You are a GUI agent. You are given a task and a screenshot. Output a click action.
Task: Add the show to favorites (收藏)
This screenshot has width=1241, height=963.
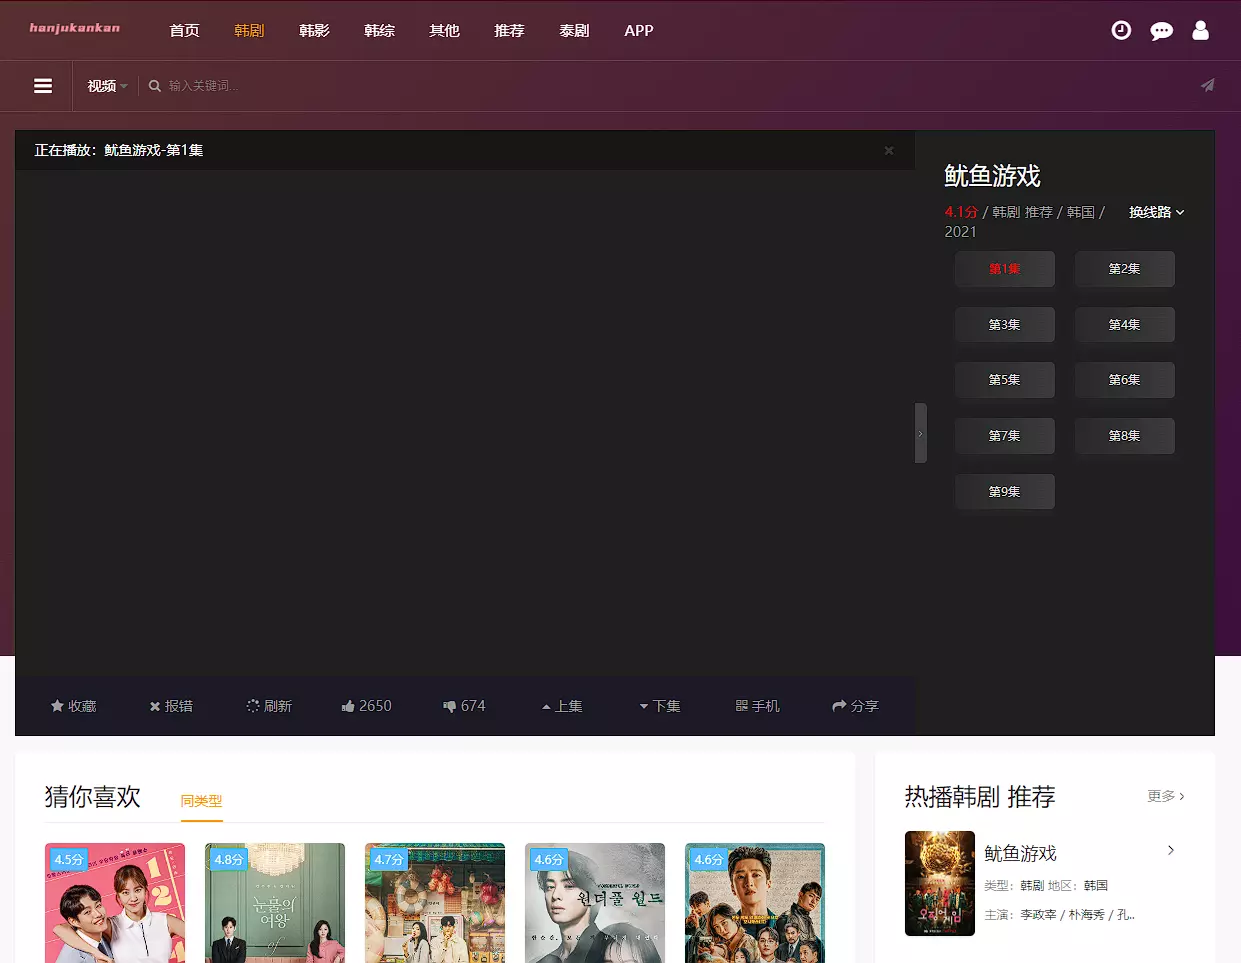[x=73, y=706]
